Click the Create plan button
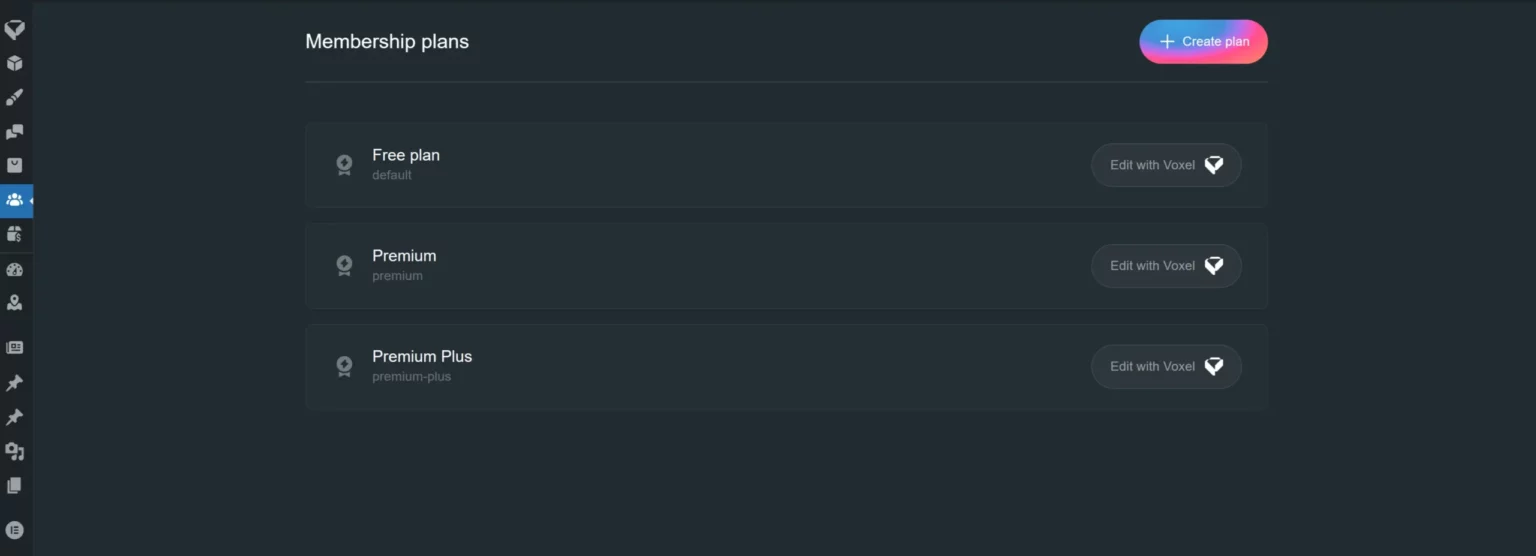 [x=1203, y=42]
